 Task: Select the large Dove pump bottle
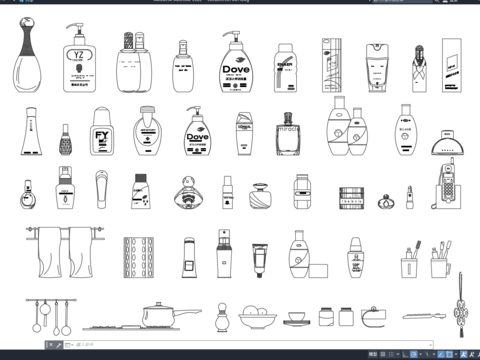[236, 62]
